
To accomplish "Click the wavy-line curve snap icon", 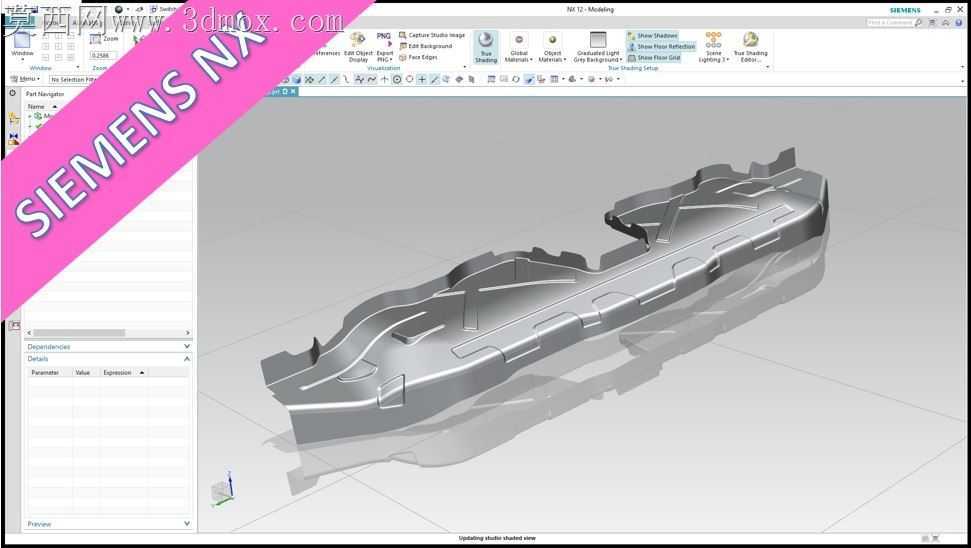I will coord(372,79).
